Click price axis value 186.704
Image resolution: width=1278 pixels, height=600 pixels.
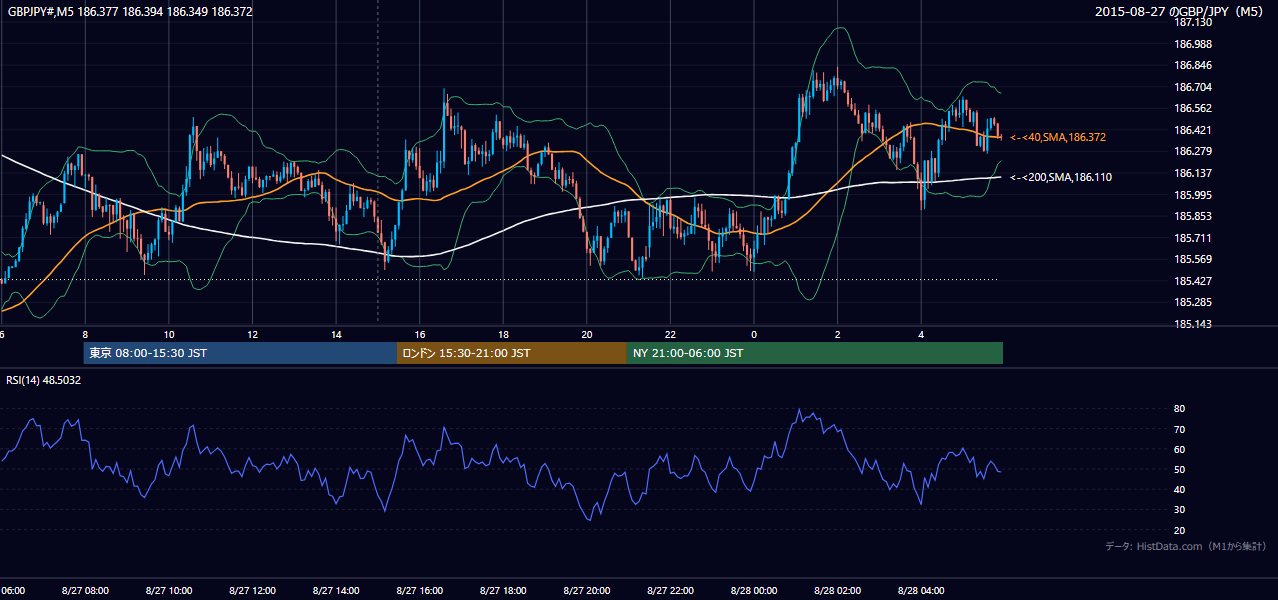(x=1194, y=87)
